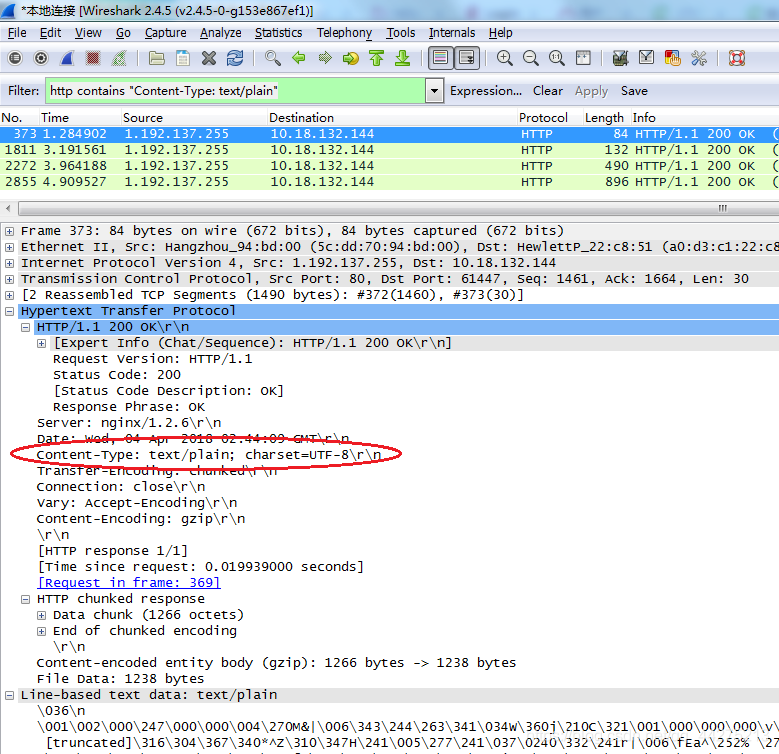Open the Capture menu

[165, 33]
